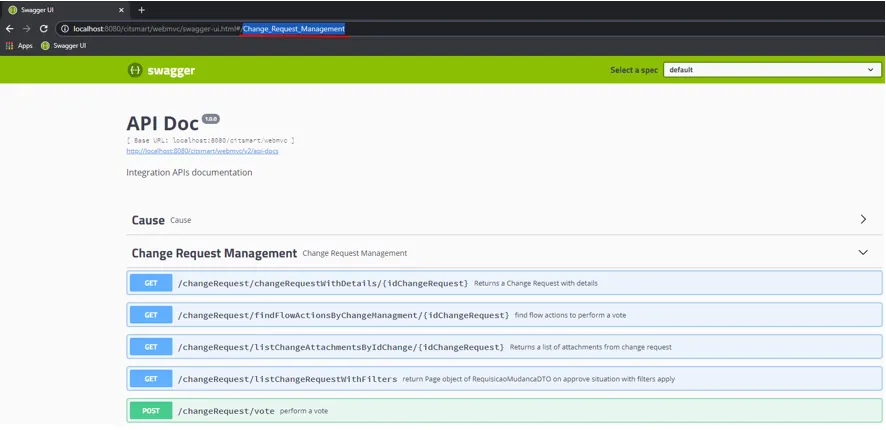Expand the Cause section chevron
The height and width of the screenshot is (430, 886).
[863, 219]
